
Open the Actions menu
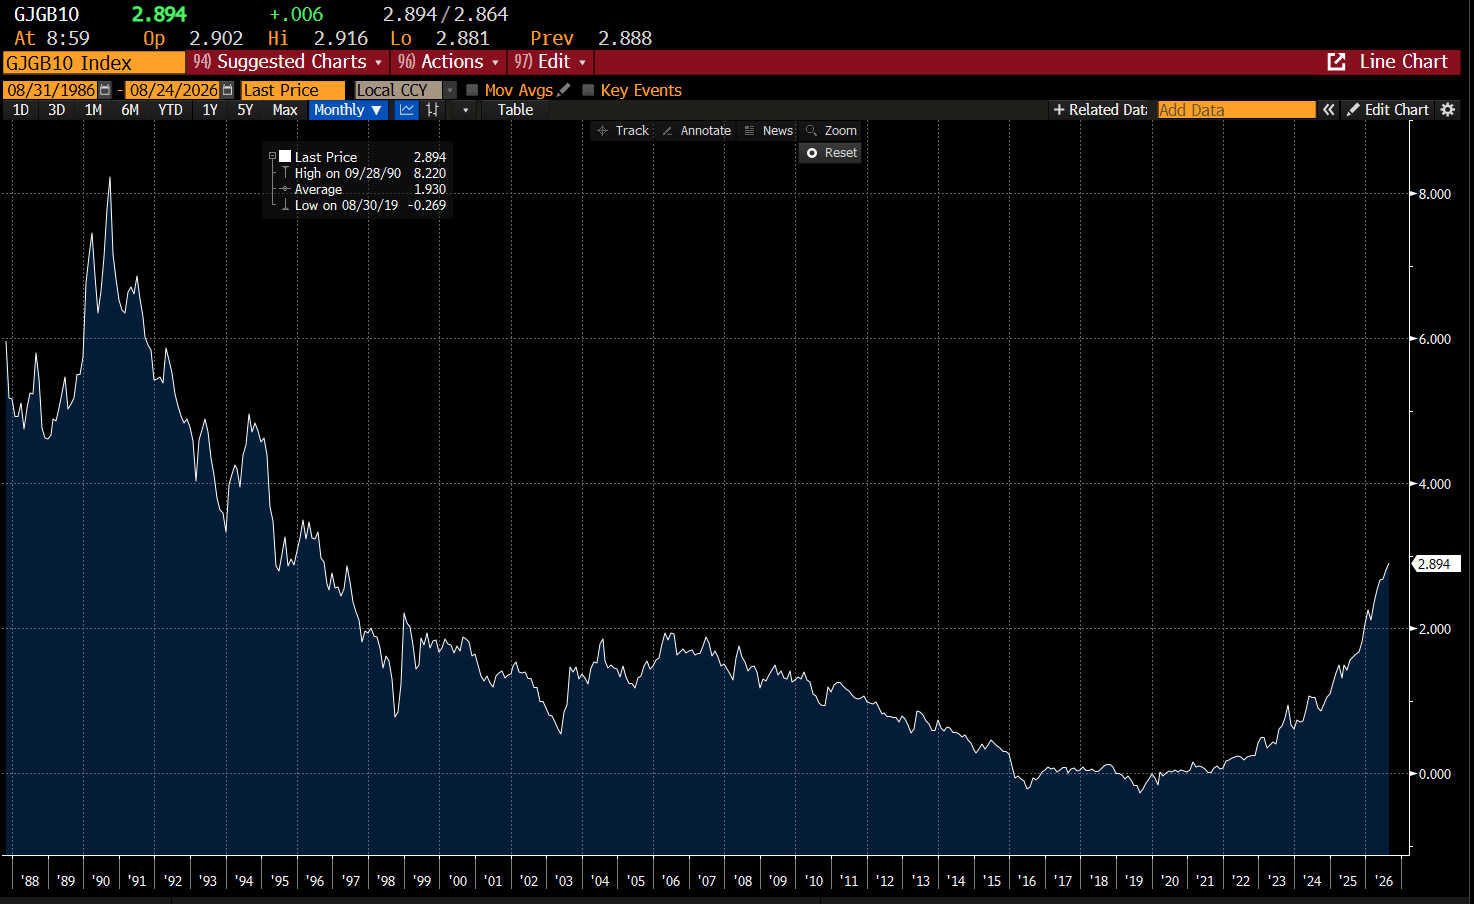448,62
